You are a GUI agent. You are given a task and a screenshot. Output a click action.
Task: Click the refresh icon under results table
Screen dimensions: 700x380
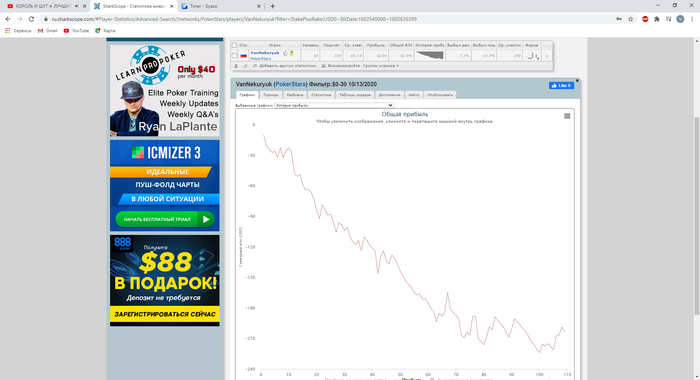[x=245, y=66]
